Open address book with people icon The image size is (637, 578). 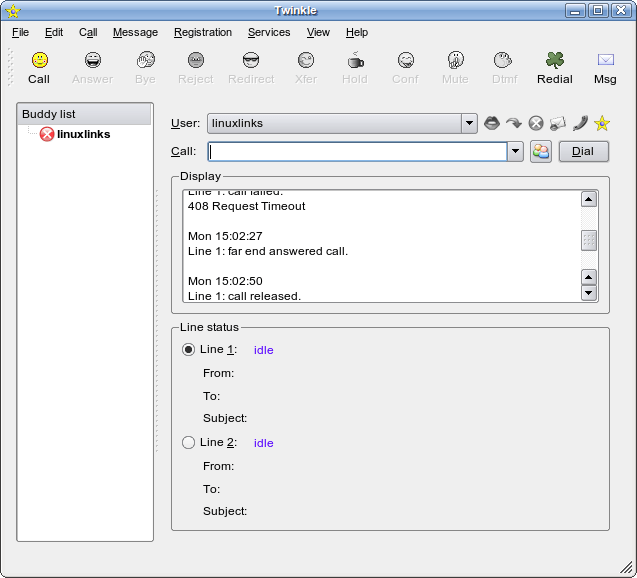tap(541, 152)
